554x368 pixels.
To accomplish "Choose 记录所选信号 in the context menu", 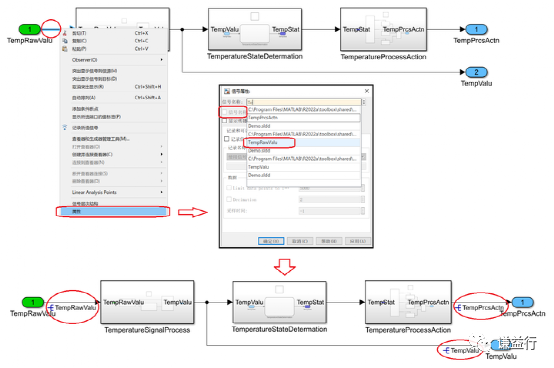I will (113, 127).
